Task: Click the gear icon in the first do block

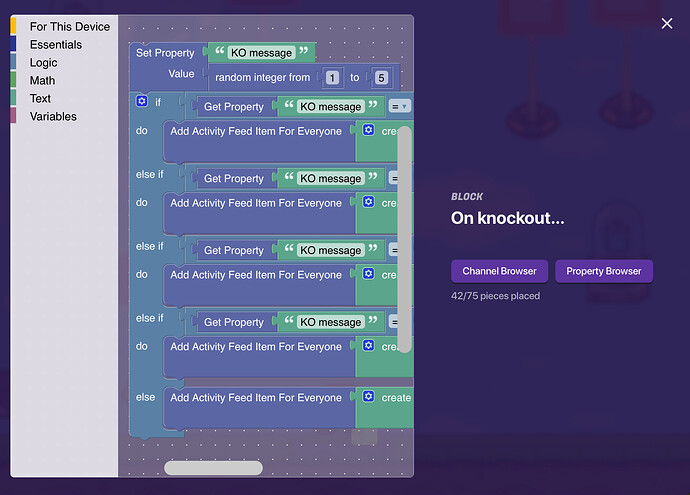Action: click(x=369, y=131)
